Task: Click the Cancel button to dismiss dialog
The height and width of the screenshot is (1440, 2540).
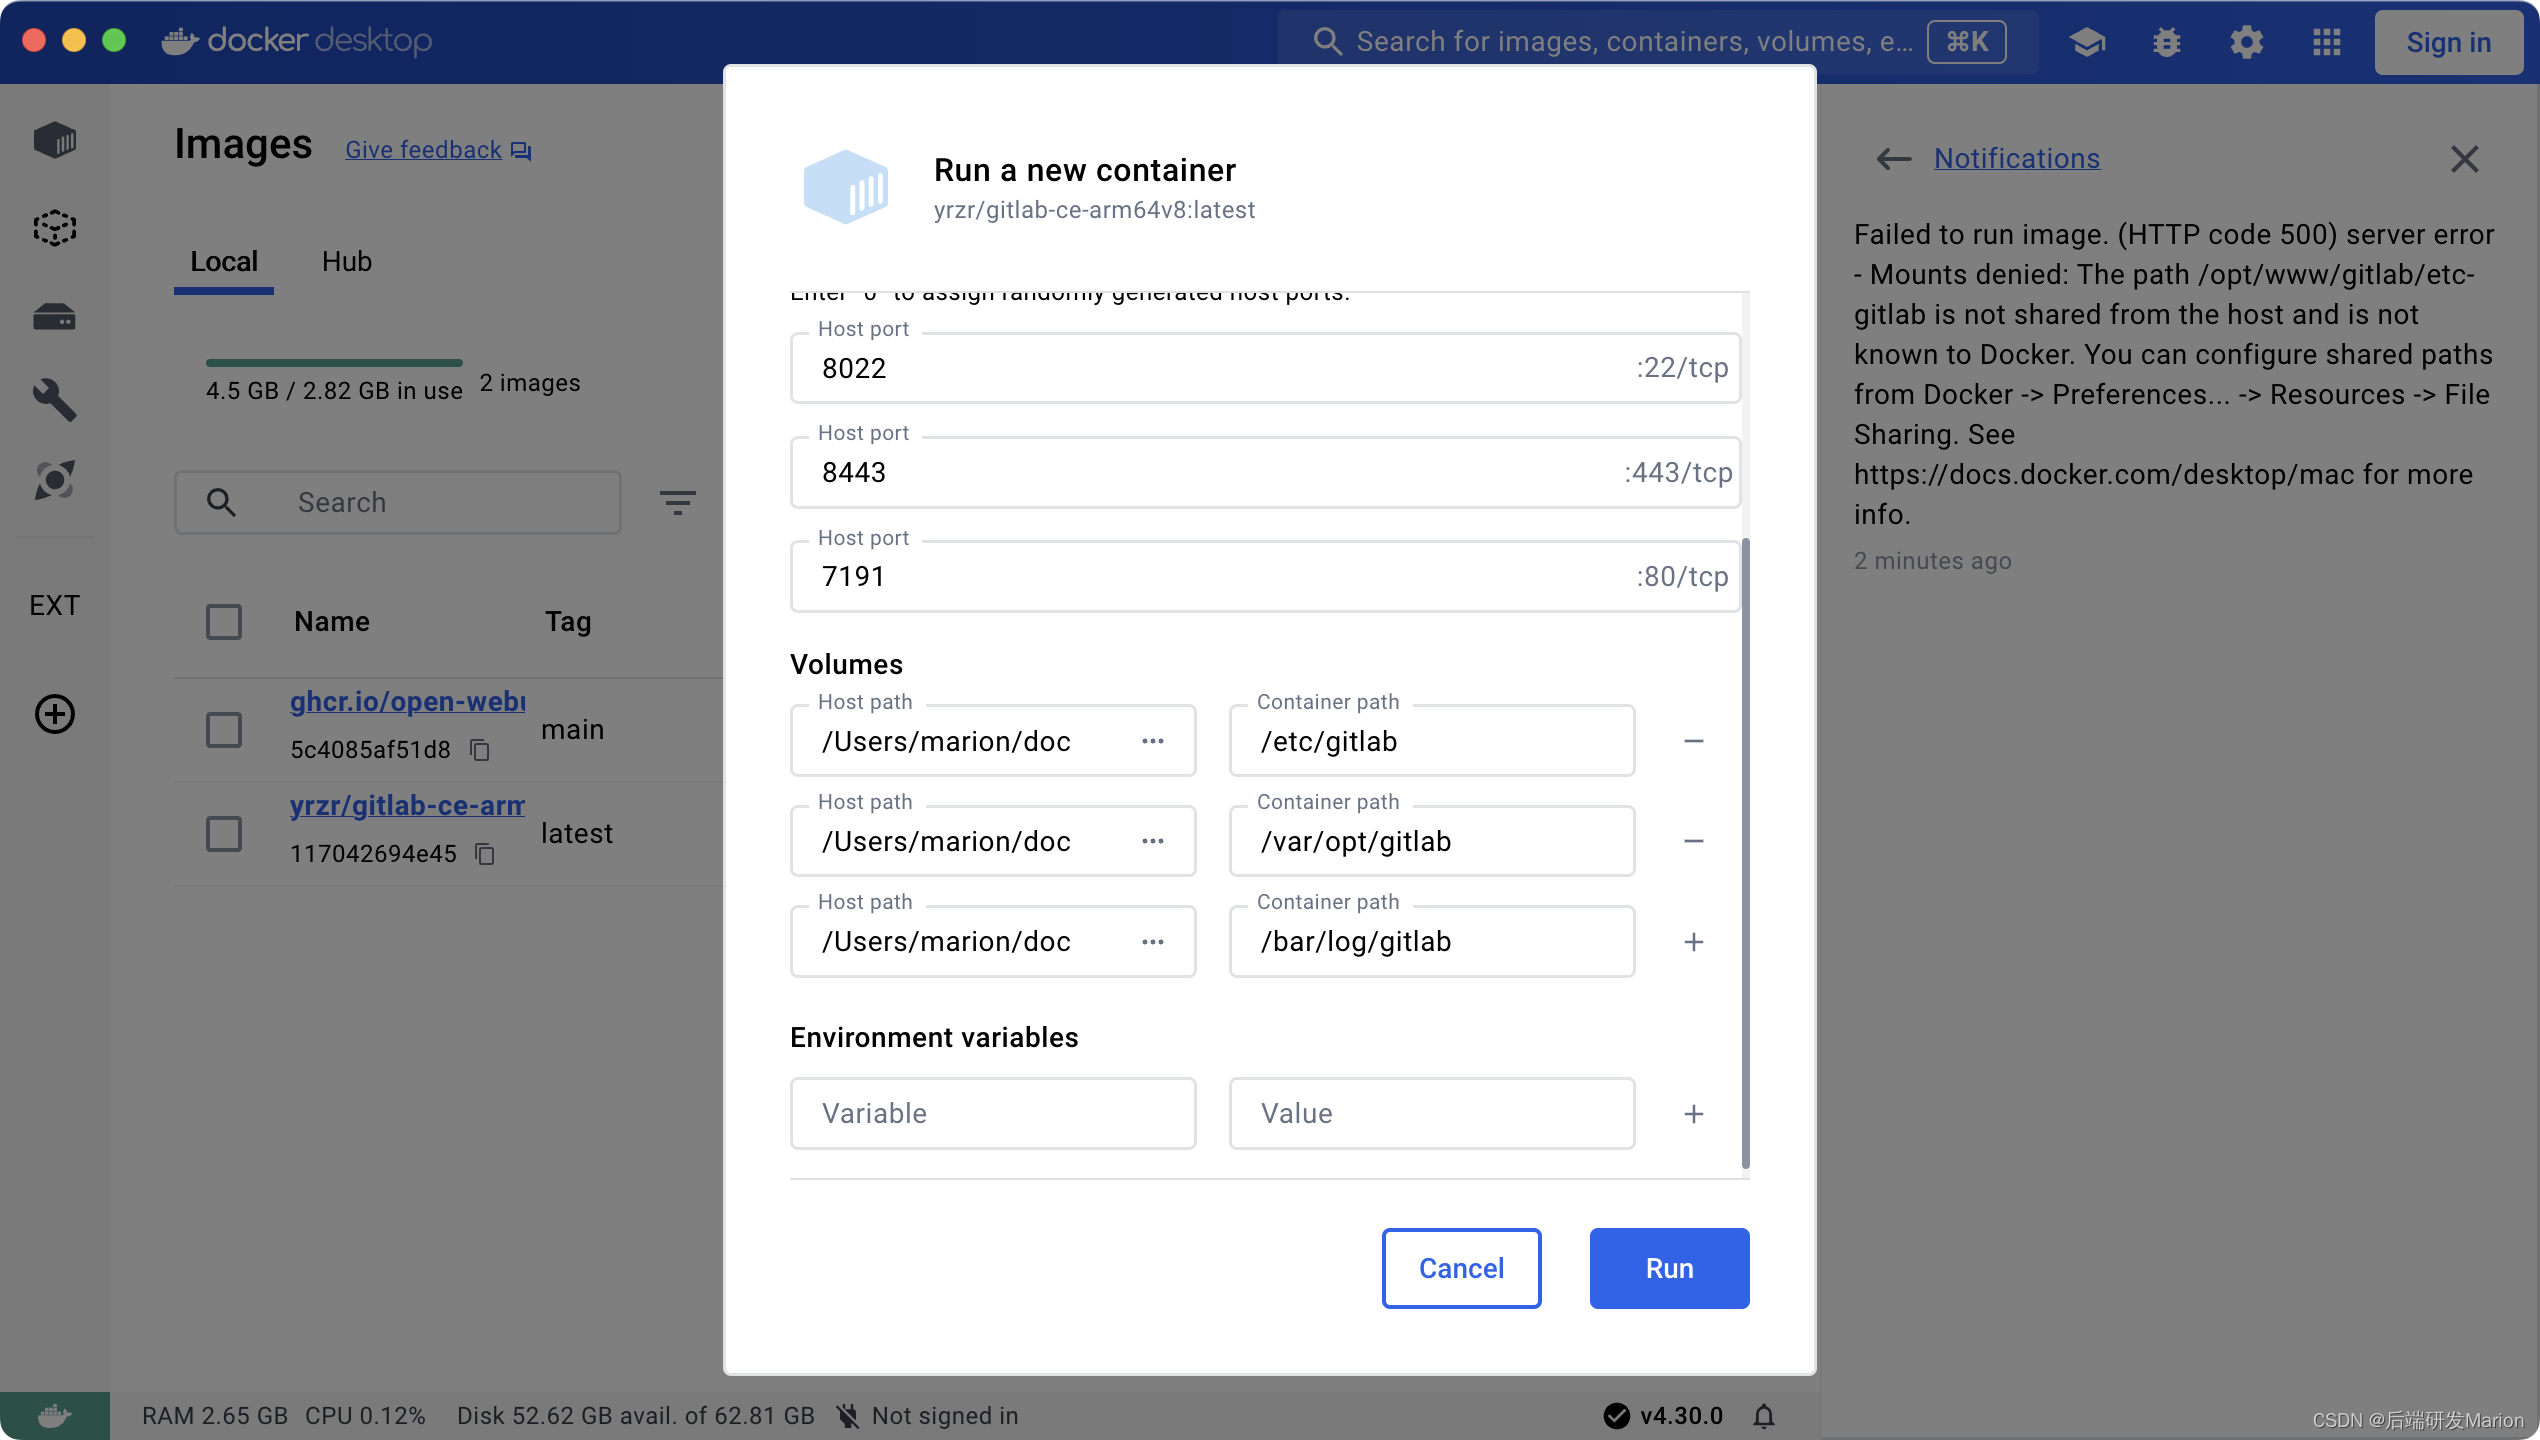Action: [x=1460, y=1269]
